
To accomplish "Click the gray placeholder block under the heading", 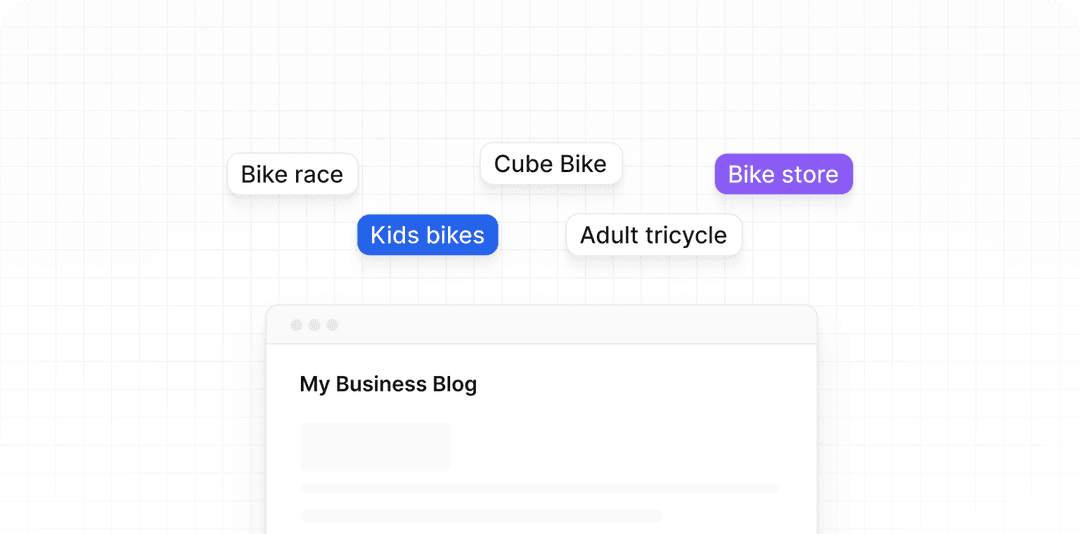I will tap(375, 446).
